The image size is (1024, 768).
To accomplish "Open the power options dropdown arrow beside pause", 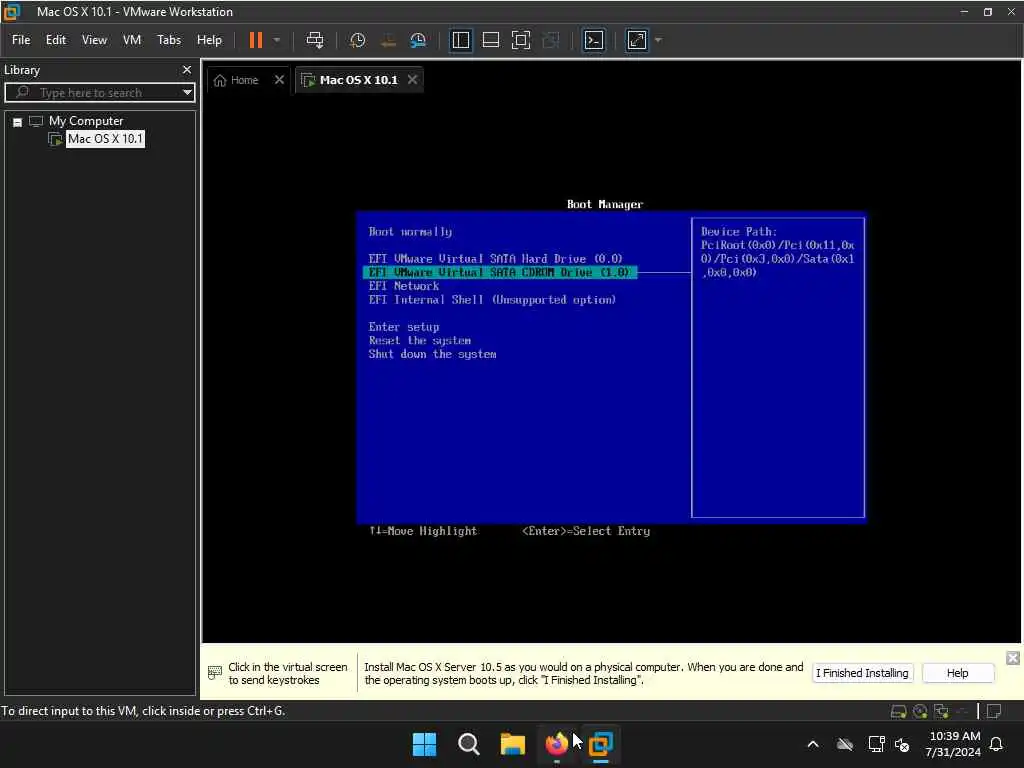I will coord(277,40).
